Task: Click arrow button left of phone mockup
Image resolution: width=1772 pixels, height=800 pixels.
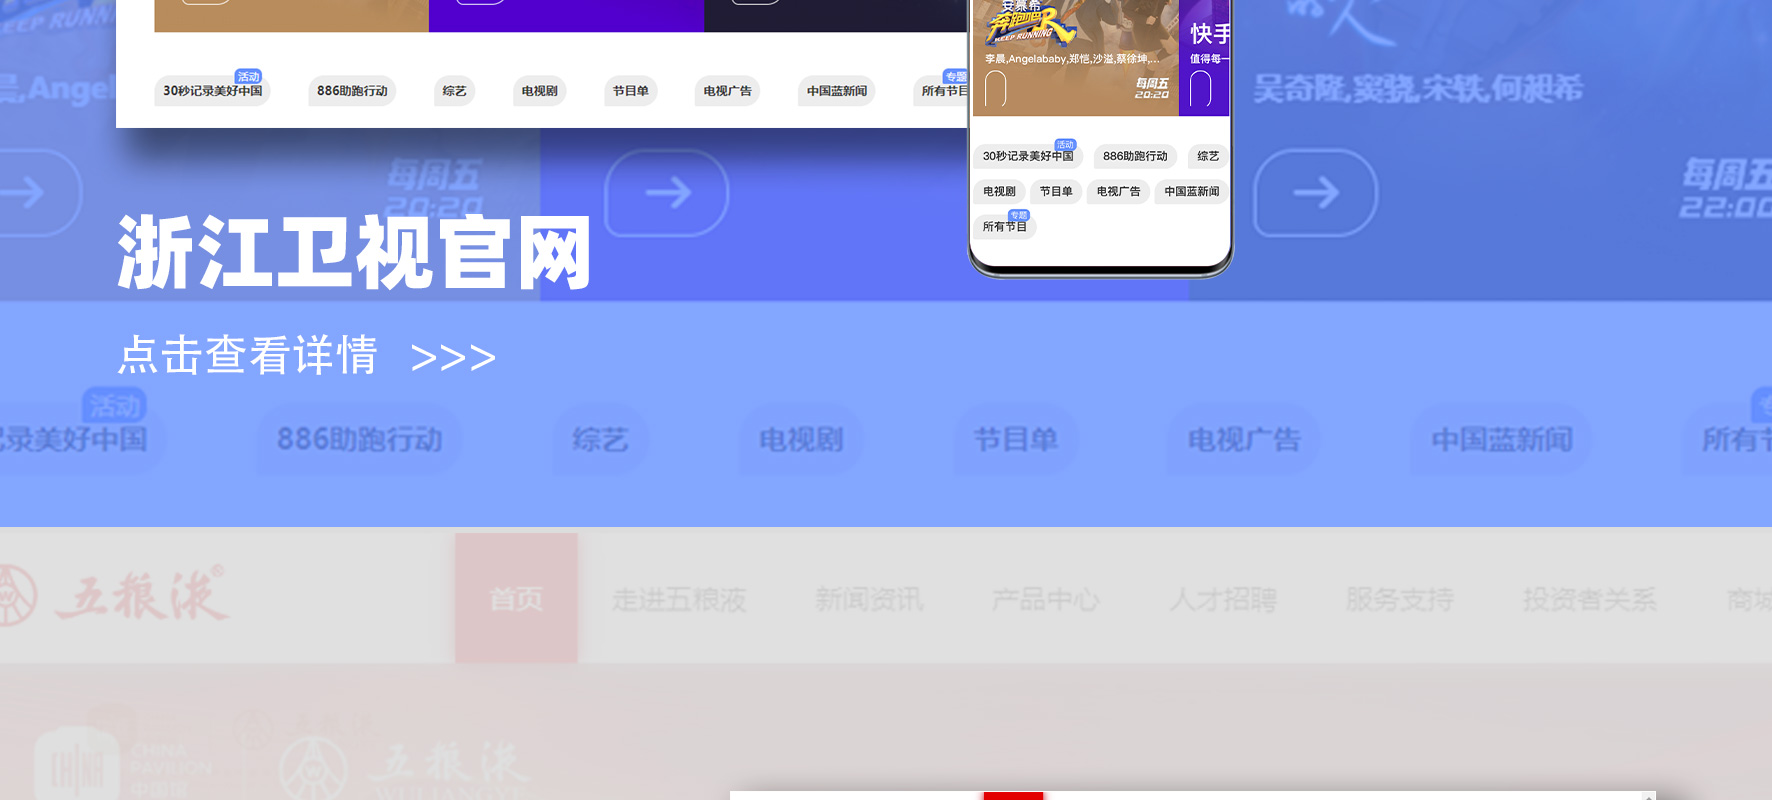Action: [x=667, y=192]
